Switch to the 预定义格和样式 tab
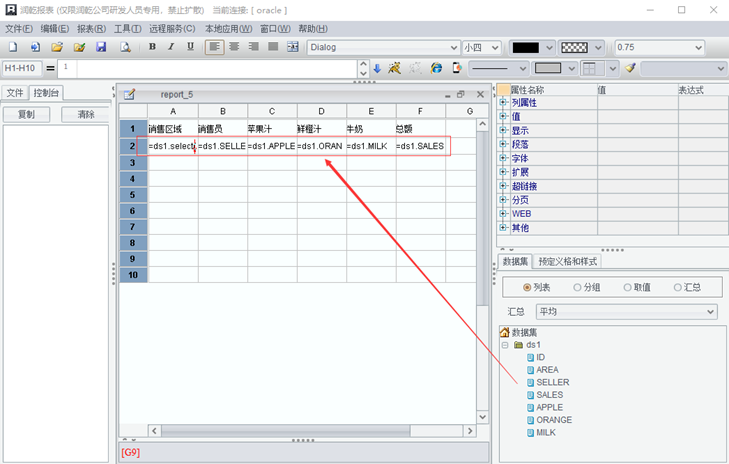This screenshot has width=729, height=464. [567, 262]
